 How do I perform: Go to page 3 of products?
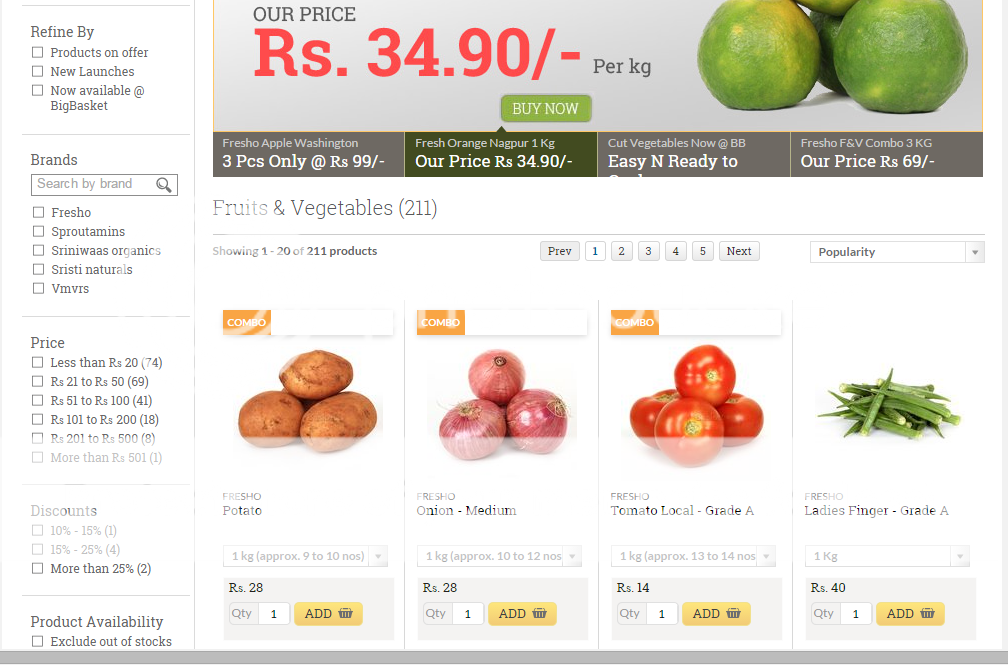coord(648,251)
